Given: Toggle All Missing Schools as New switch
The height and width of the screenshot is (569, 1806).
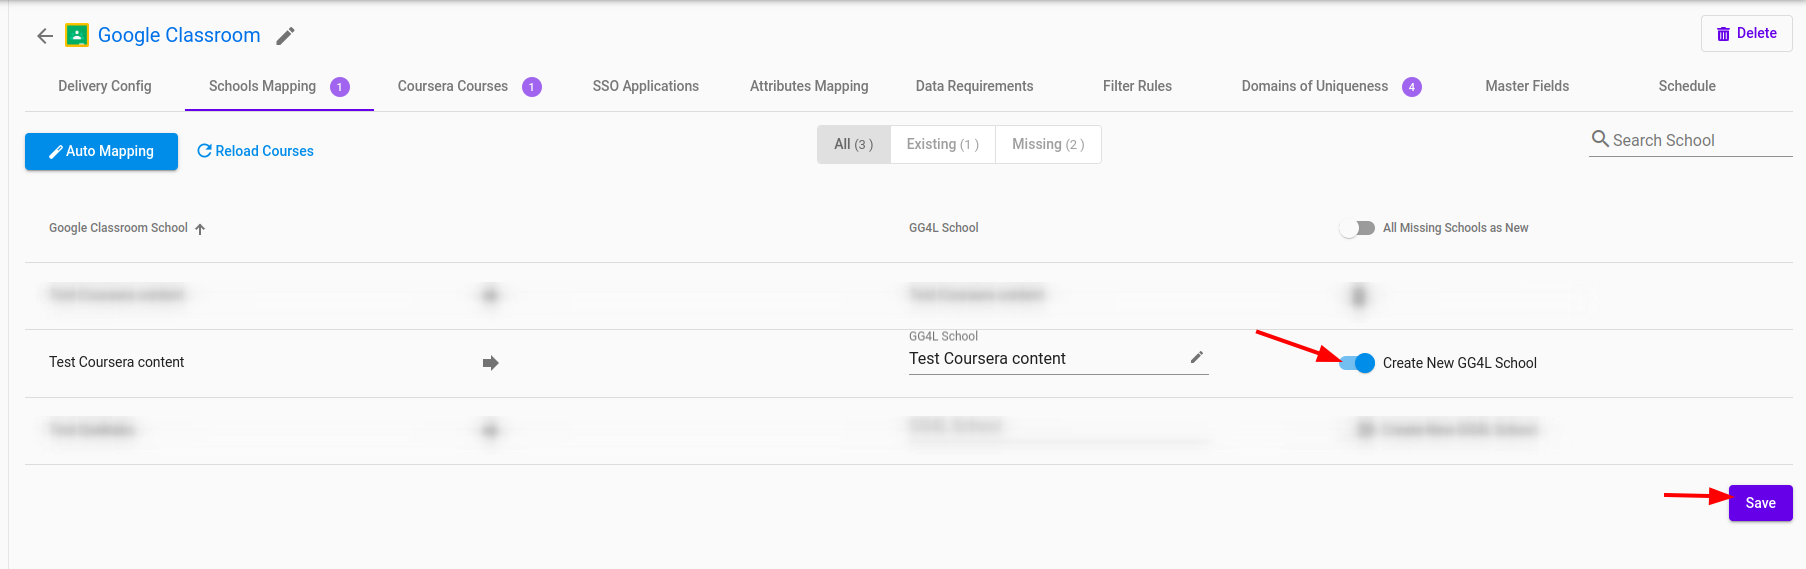Looking at the screenshot, I should click(1357, 228).
